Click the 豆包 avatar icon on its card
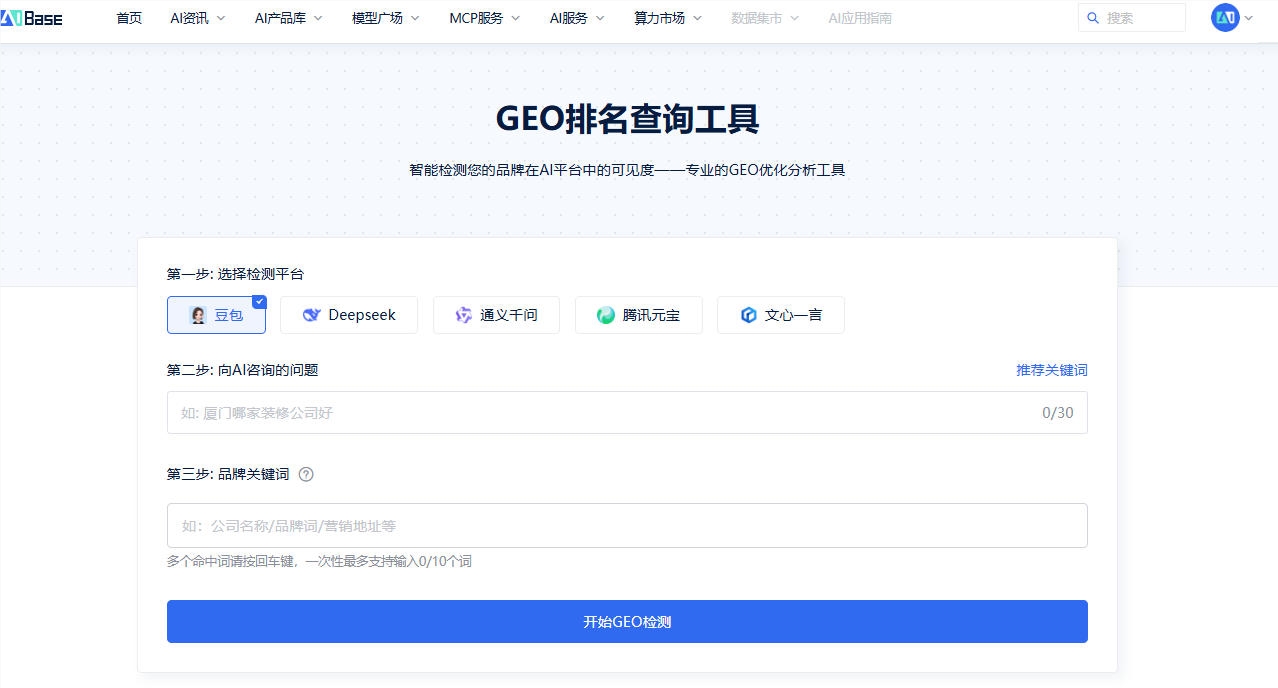 (199, 314)
